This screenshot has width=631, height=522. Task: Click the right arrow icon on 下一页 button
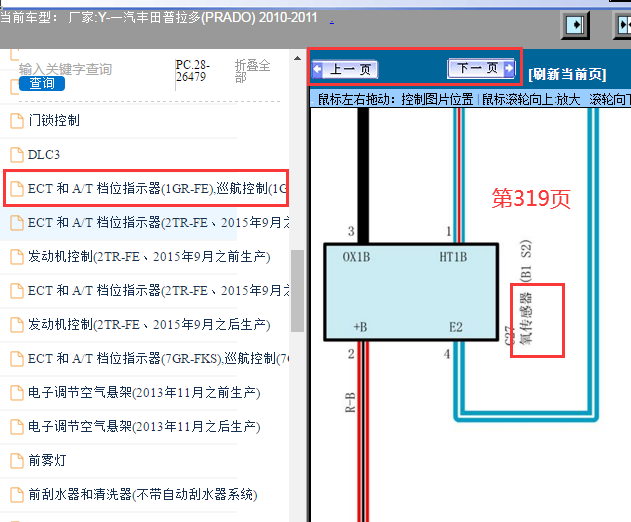click(x=509, y=68)
